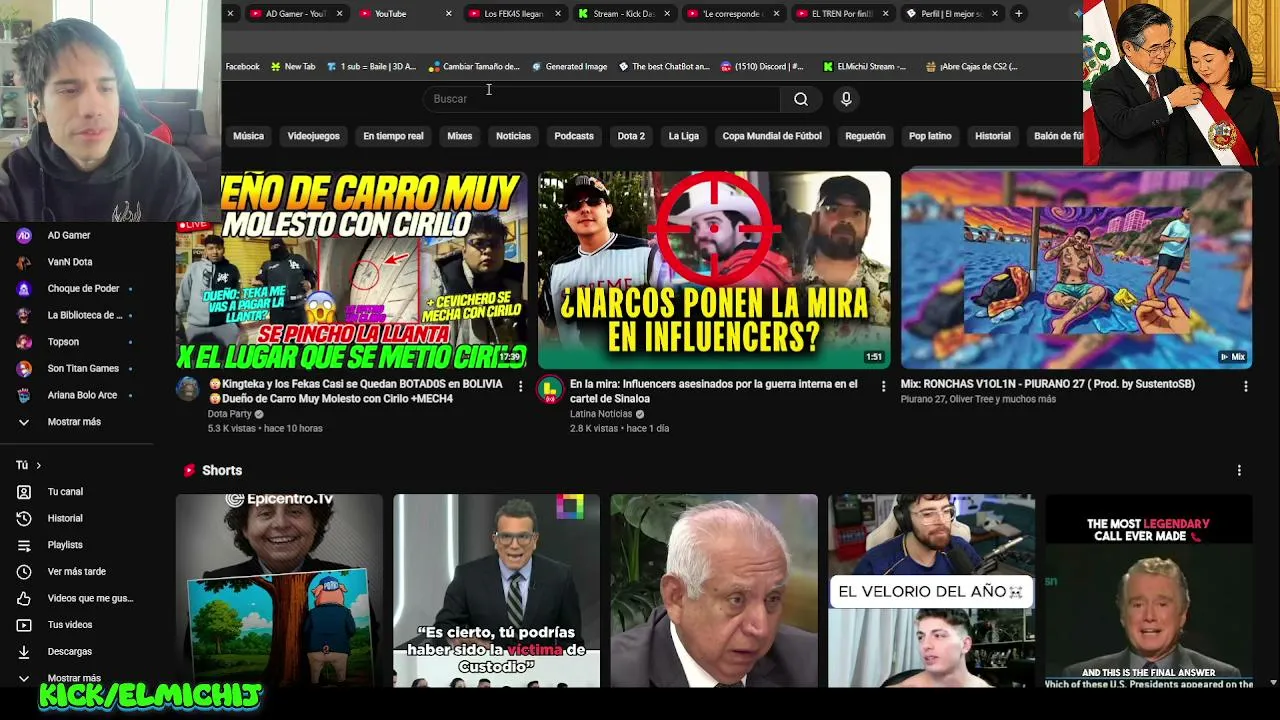Click the AD Gamer channel avatar
This screenshot has width=1280, height=720.
pos(24,235)
